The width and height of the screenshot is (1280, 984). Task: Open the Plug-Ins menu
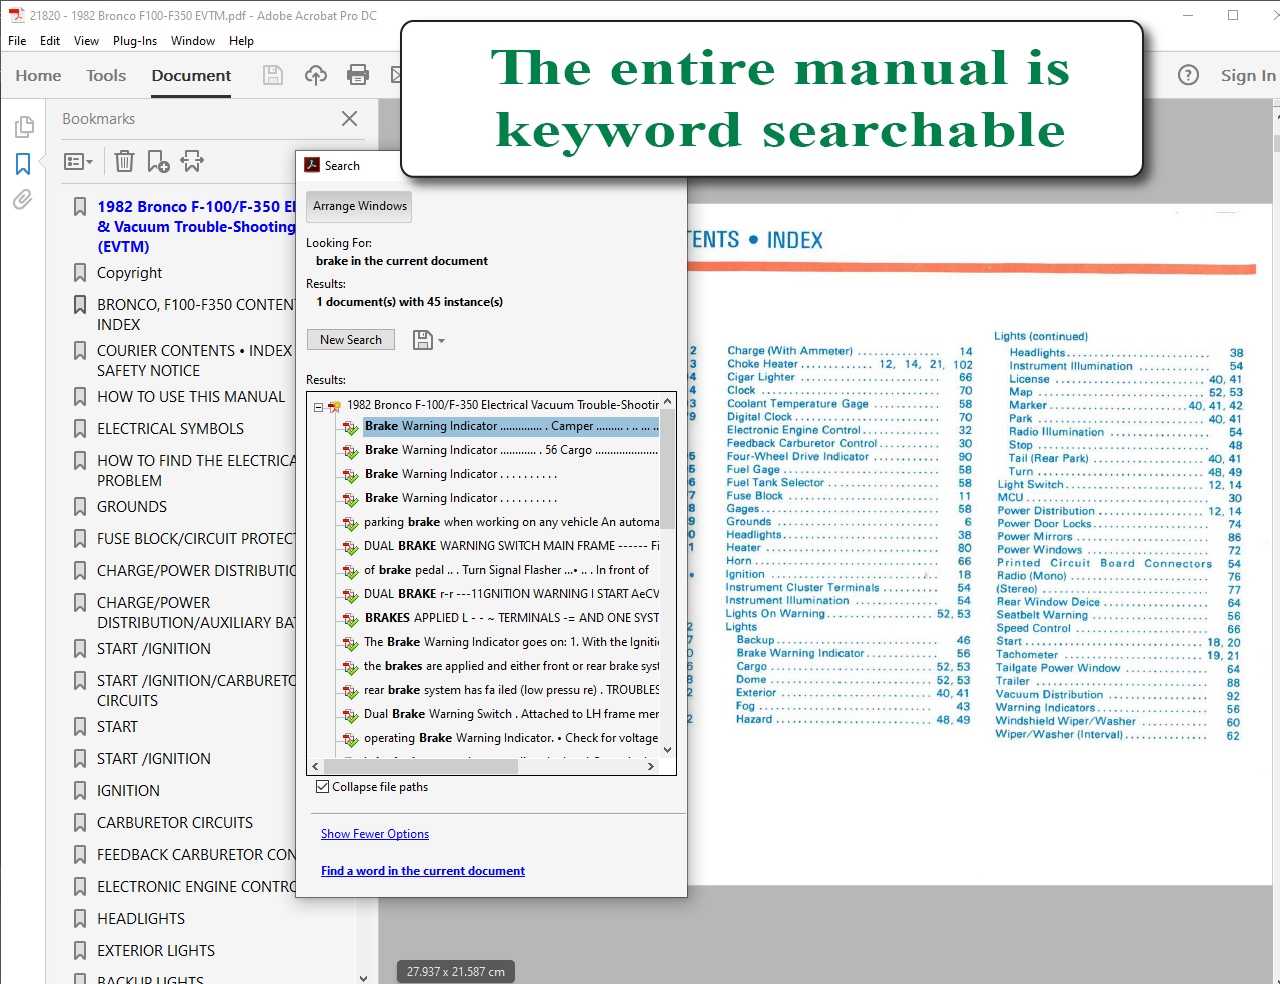coord(135,41)
